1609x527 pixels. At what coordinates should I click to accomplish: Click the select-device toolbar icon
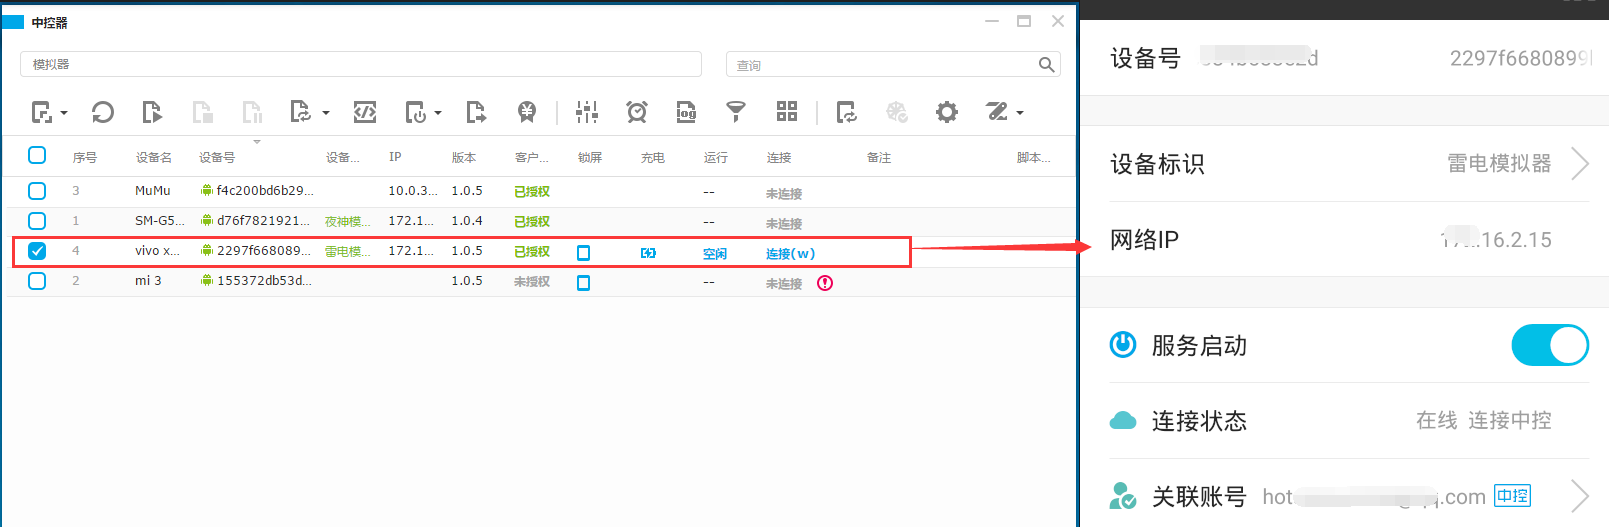[42, 112]
